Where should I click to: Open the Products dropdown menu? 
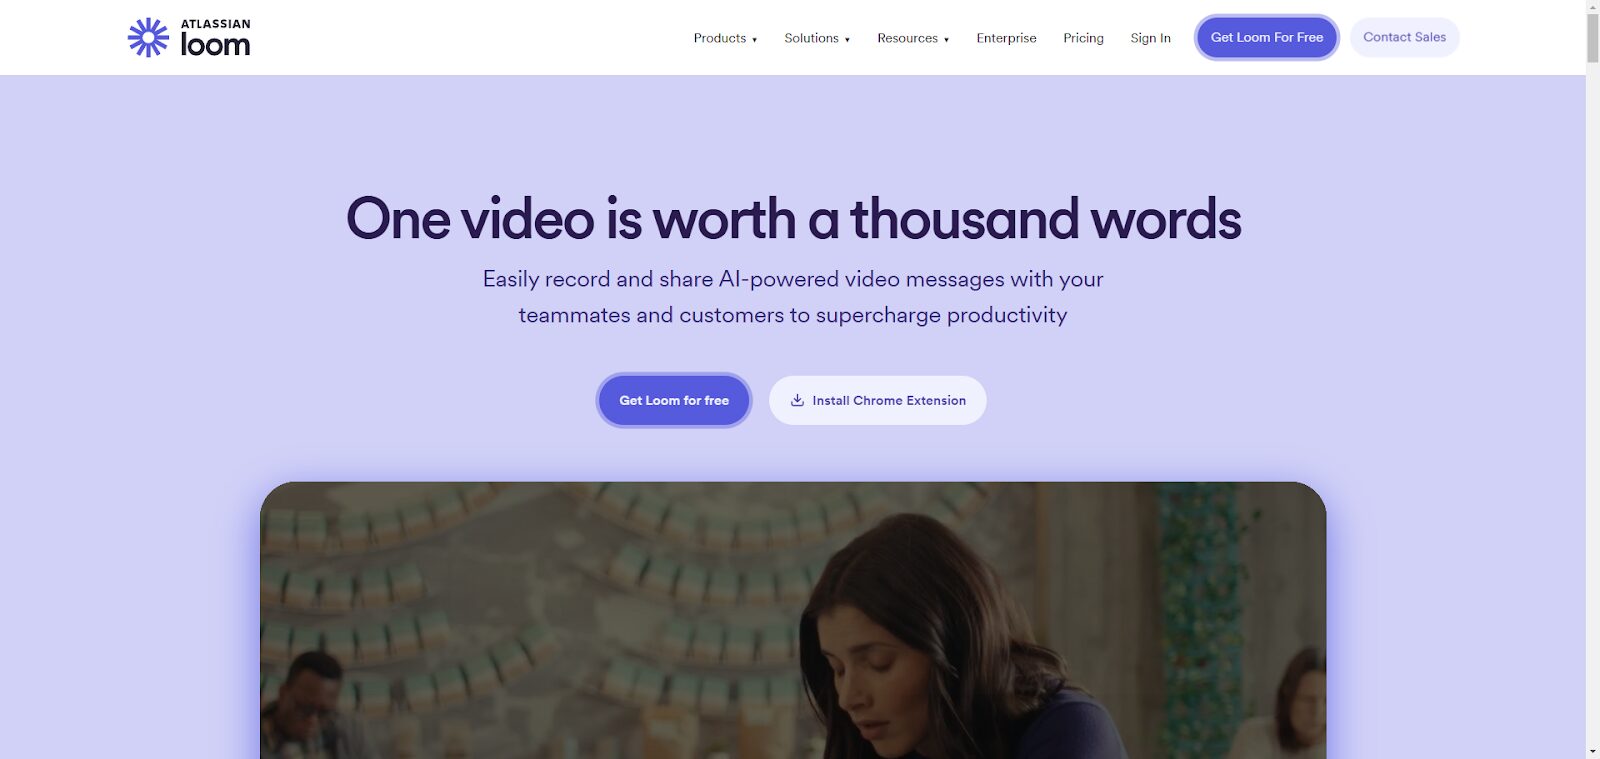(725, 38)
